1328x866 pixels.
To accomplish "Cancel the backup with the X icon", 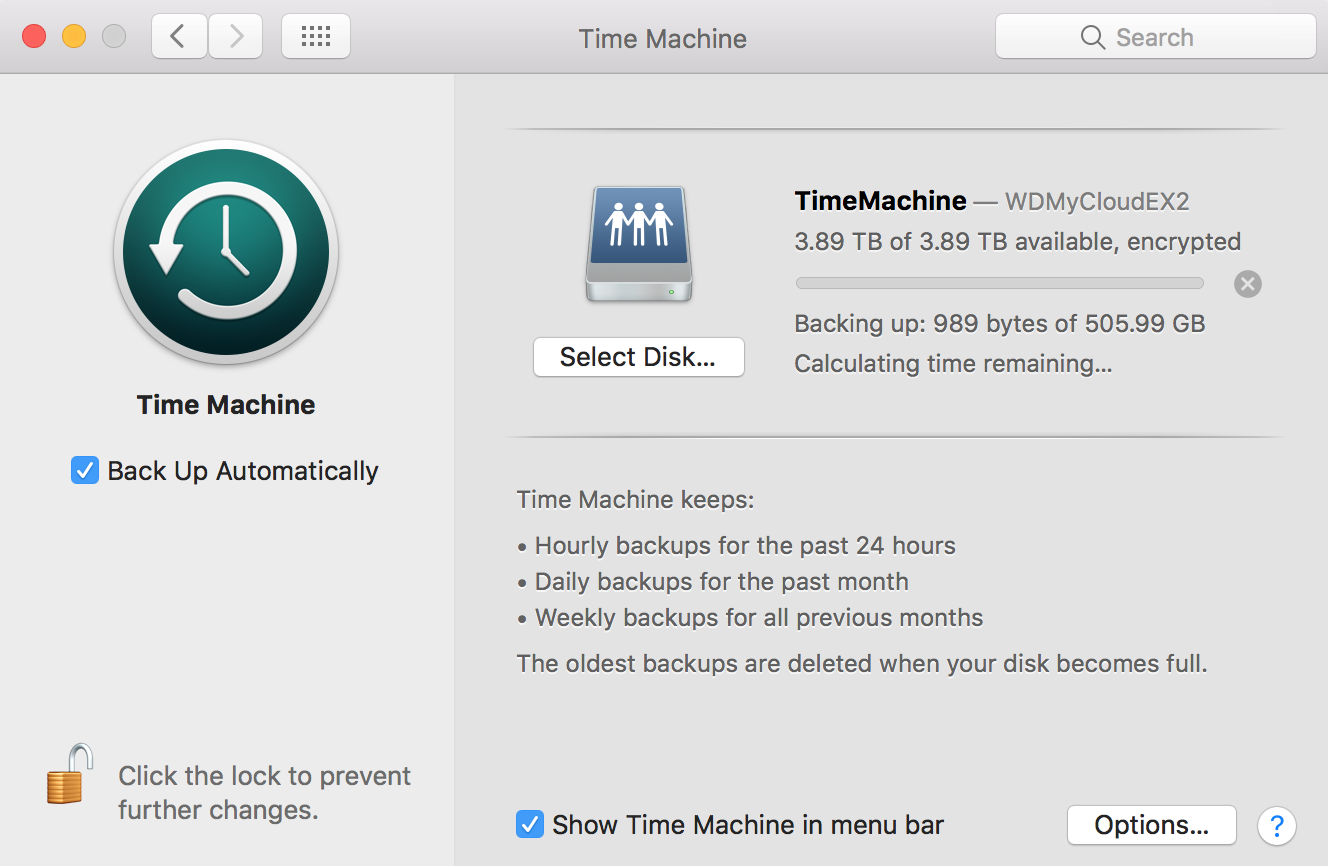I will click(x=1247, y=284).
